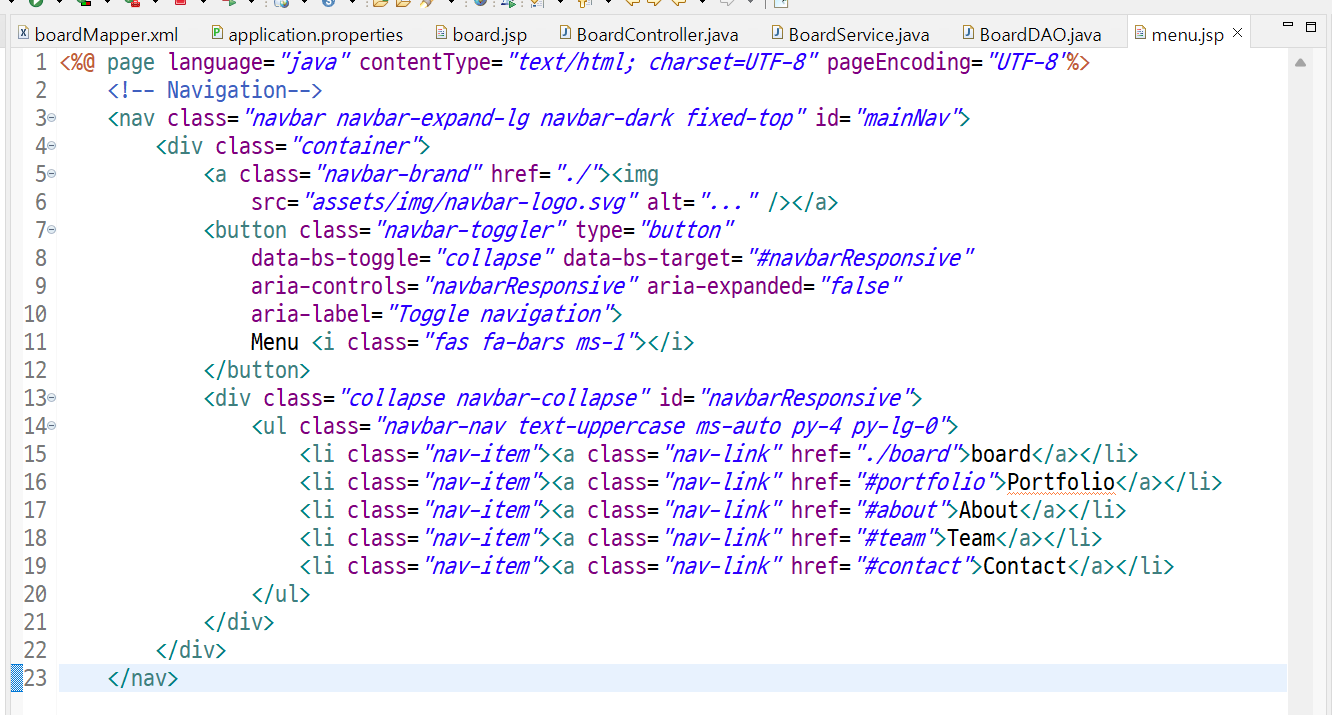
Task: Collapse the button element fold at line 7
Action: point(51,230)
